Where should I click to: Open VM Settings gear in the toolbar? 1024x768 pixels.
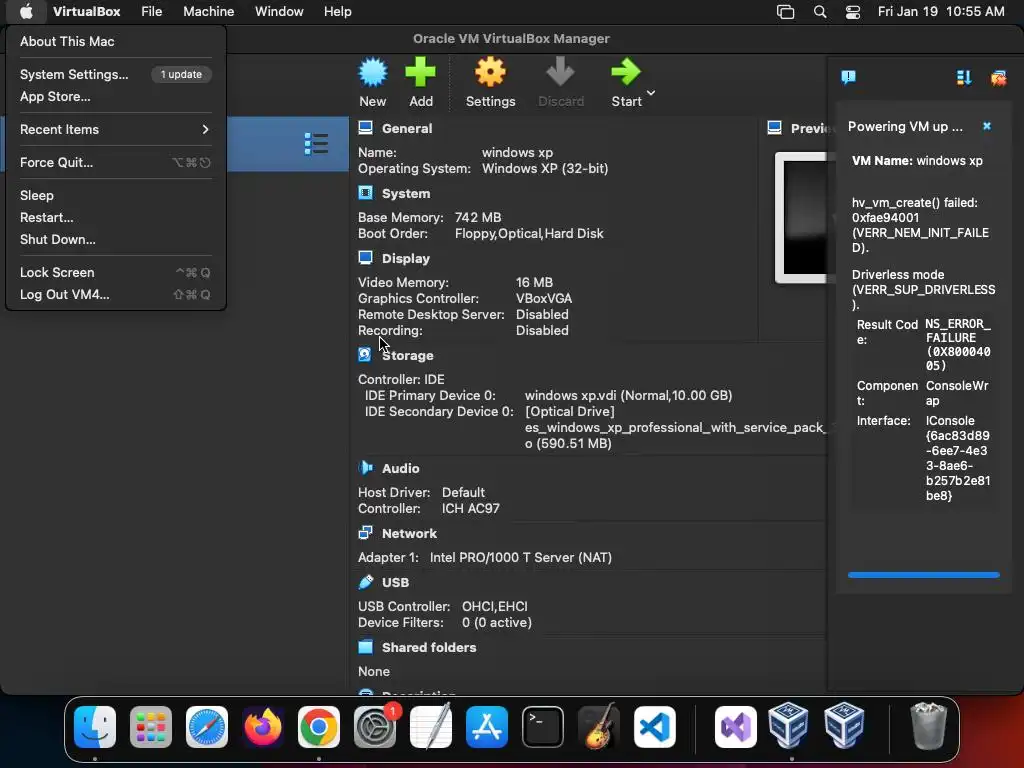490,72
